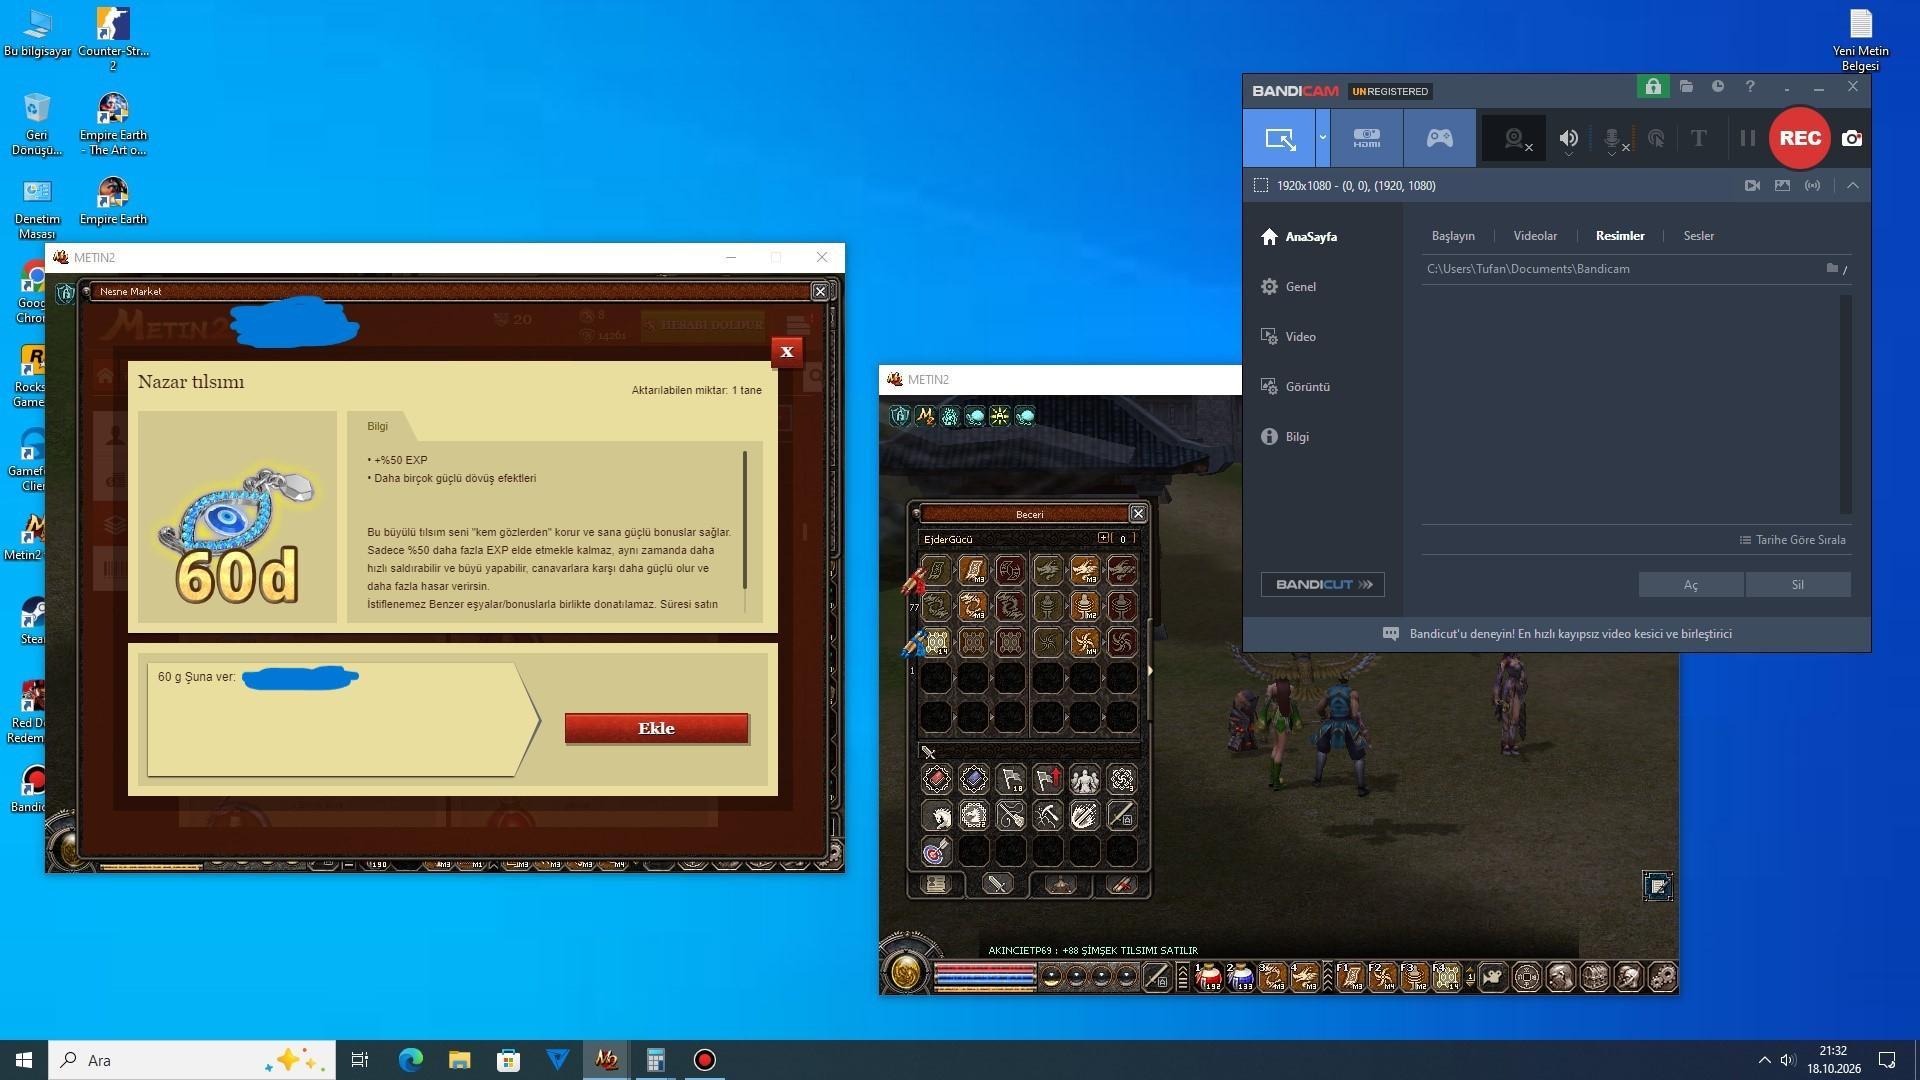Open Bandicam scheduled recording clock icon
1920x1080 pixels.
tap(1718, 87)
